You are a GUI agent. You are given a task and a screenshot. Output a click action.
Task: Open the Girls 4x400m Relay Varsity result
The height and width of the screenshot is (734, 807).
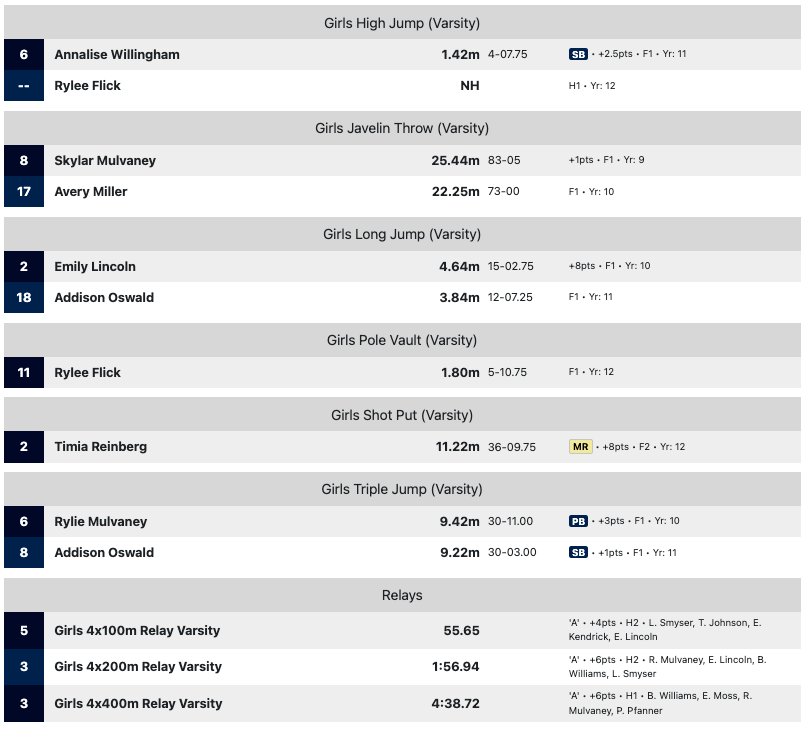coord(137,704)
